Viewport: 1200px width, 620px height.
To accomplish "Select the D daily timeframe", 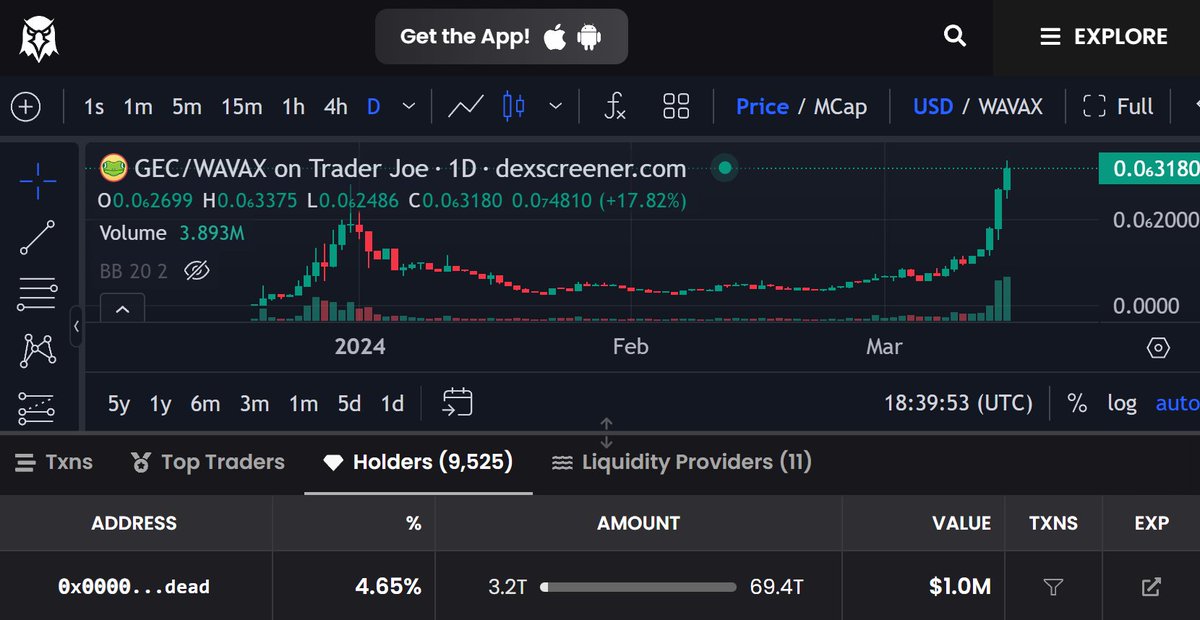I will (373, 107).
